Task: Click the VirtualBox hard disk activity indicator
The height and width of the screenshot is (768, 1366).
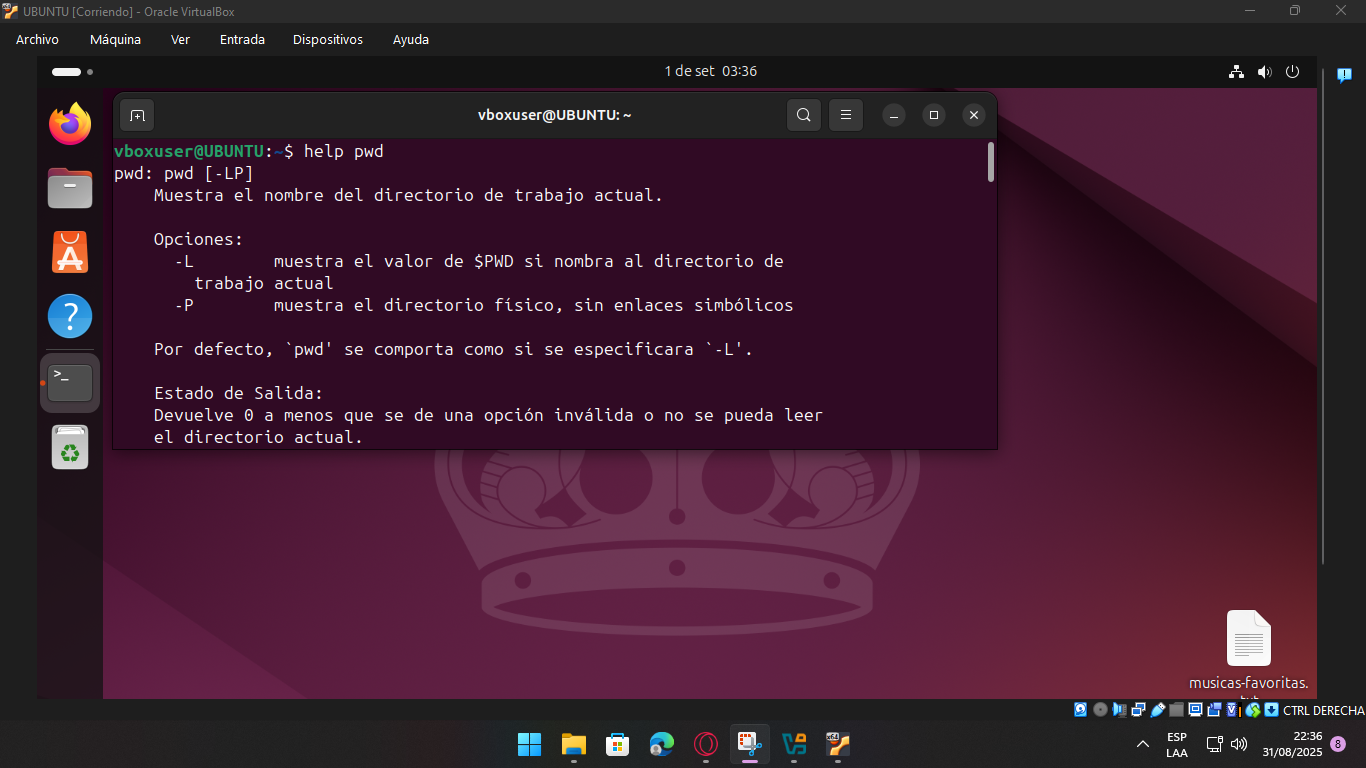Action: (1081, 710)
